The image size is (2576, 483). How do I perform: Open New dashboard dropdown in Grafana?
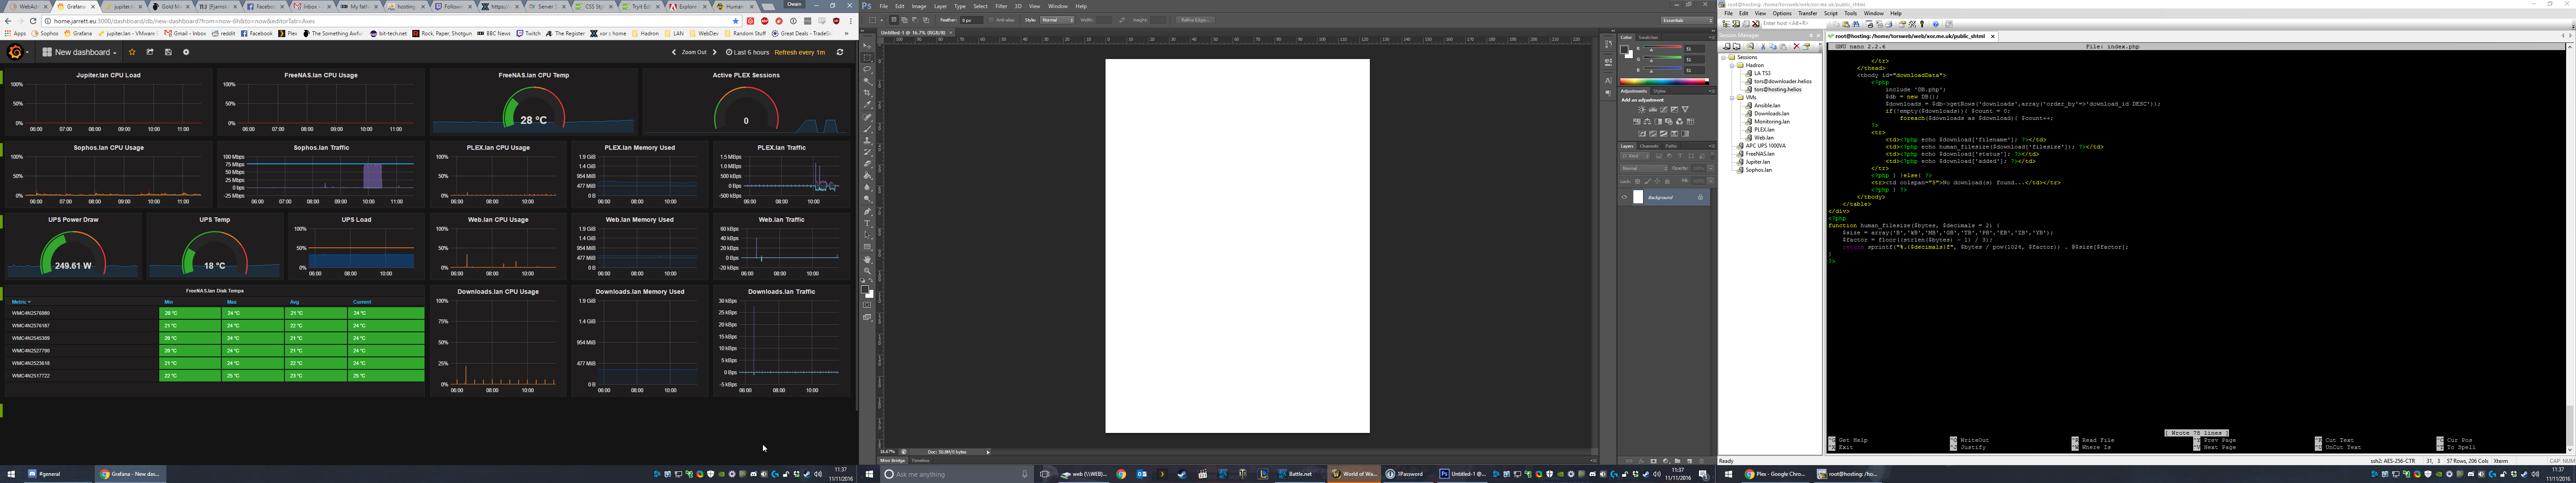80,52
